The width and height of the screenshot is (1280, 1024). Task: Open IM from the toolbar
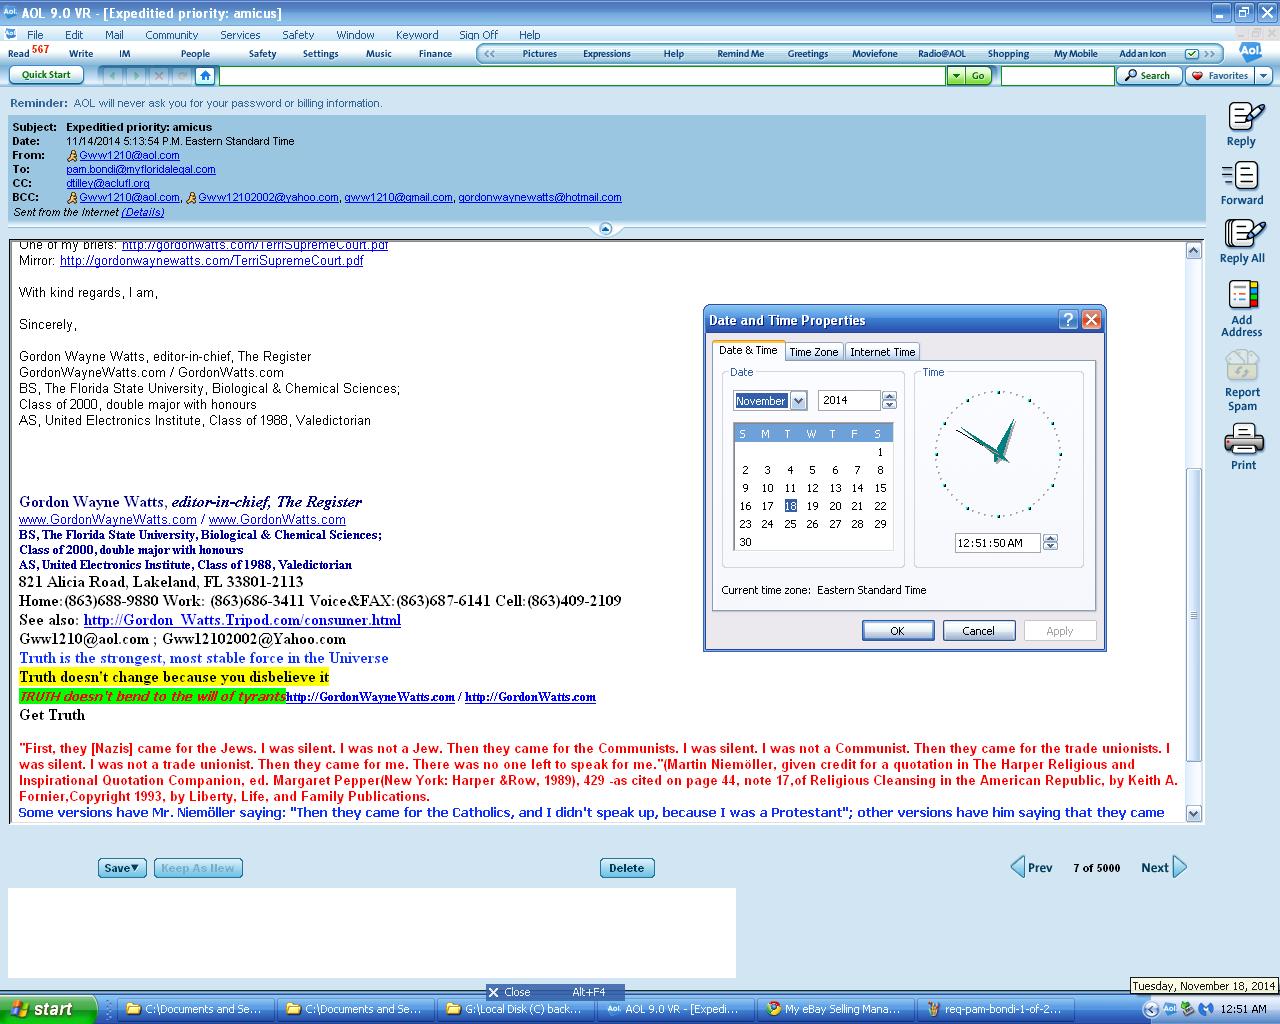point(125,54)
